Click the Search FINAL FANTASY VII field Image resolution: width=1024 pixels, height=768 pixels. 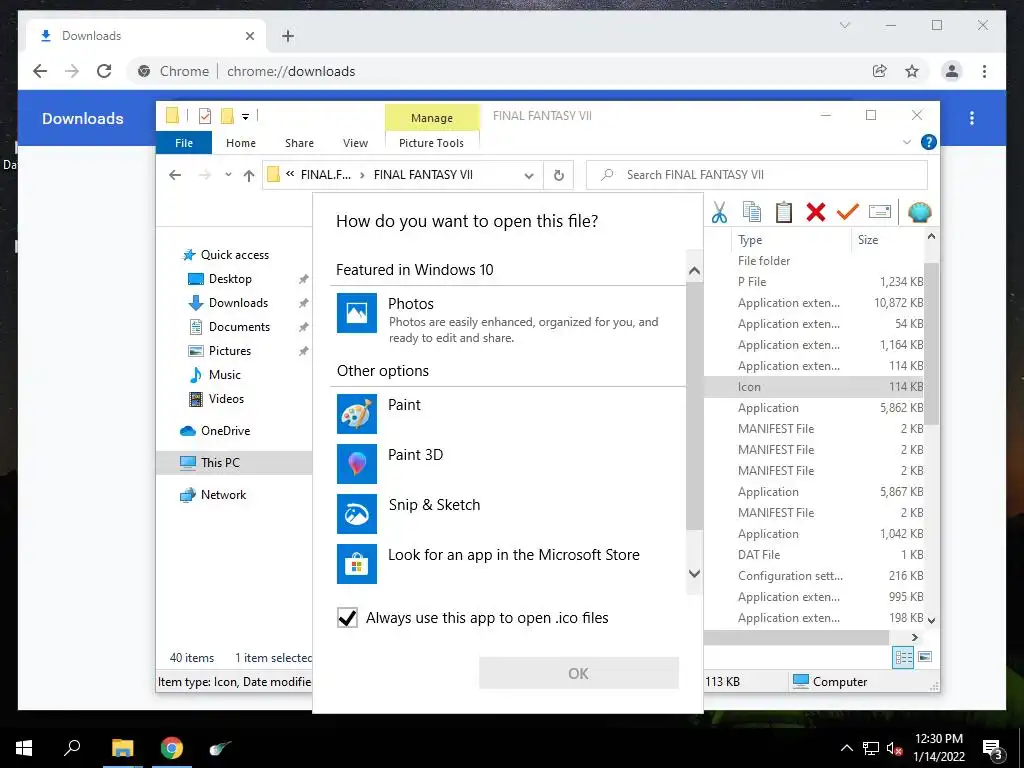[757, 175]
